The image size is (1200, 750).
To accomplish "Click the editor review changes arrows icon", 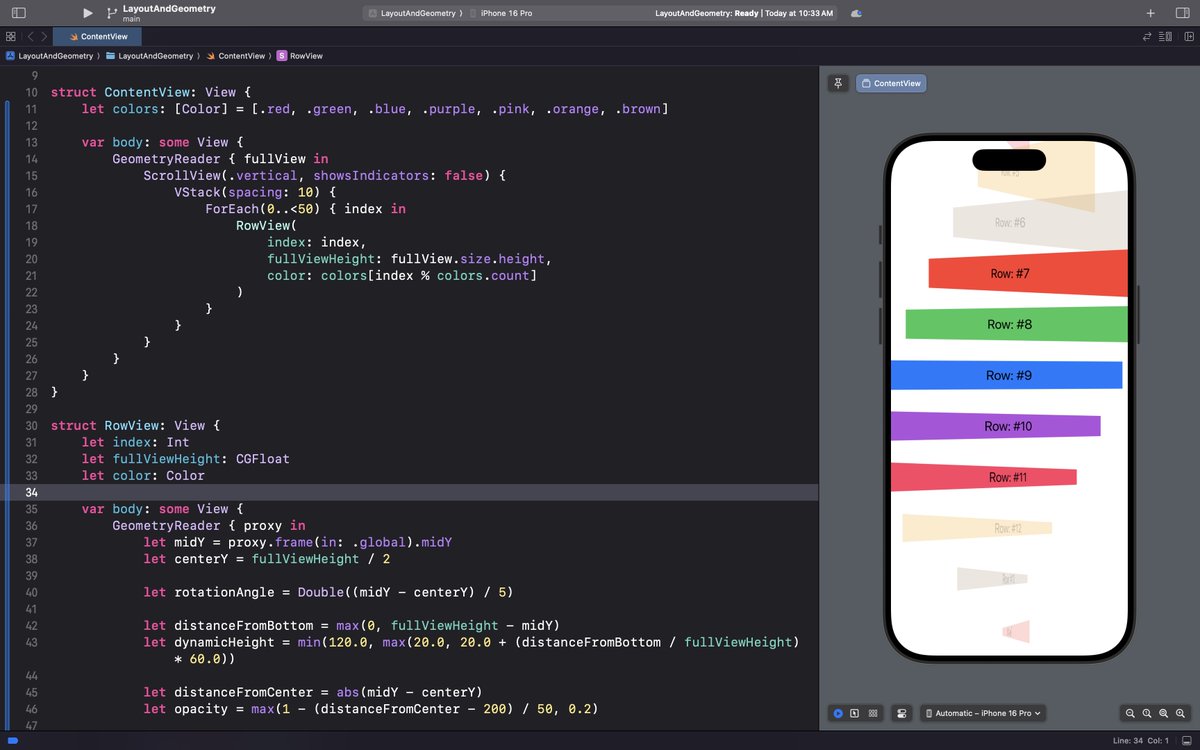I will click(1147, 36).
